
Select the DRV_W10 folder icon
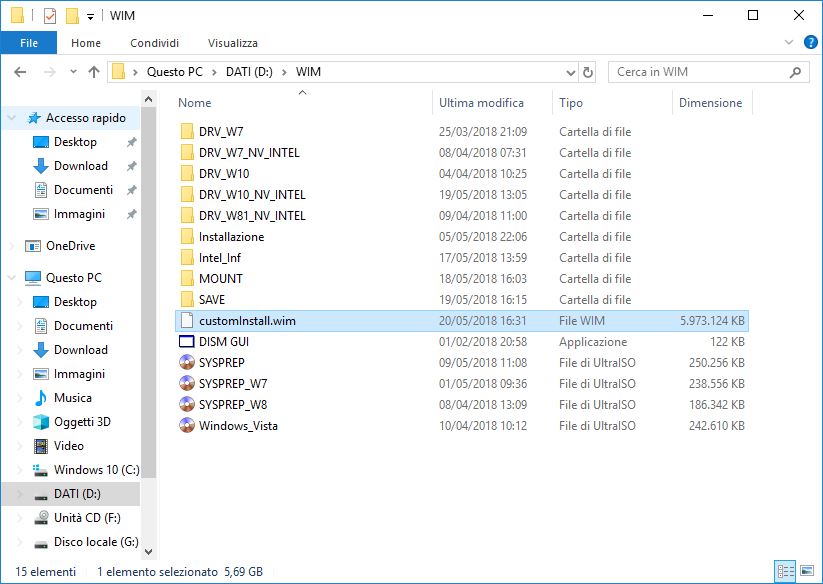click(x=187, y=173)
